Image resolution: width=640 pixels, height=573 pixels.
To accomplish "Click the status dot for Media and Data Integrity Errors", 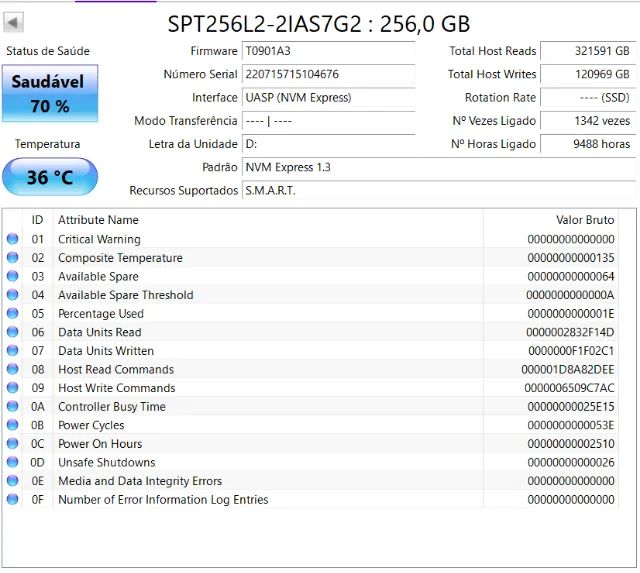I will [13, 480].
